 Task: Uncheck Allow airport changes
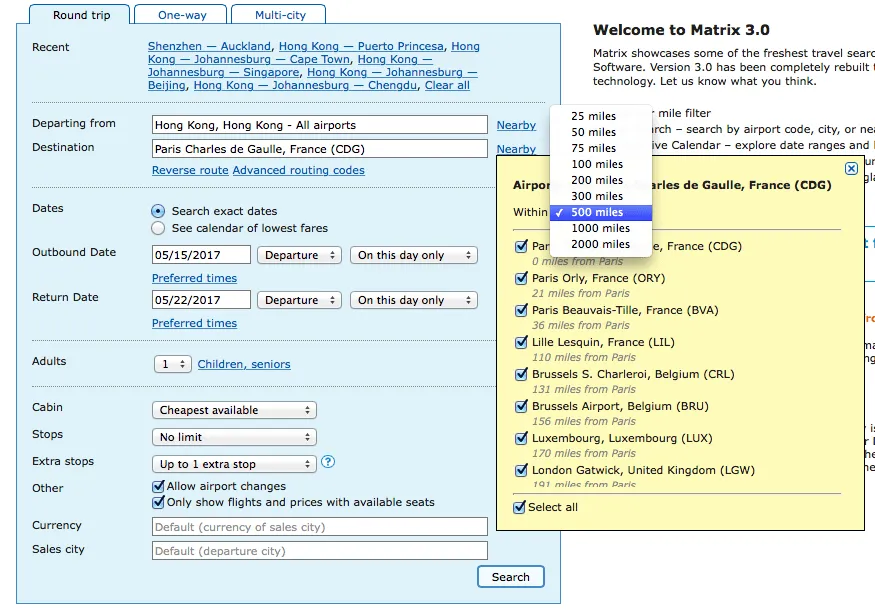click(158, 486)
